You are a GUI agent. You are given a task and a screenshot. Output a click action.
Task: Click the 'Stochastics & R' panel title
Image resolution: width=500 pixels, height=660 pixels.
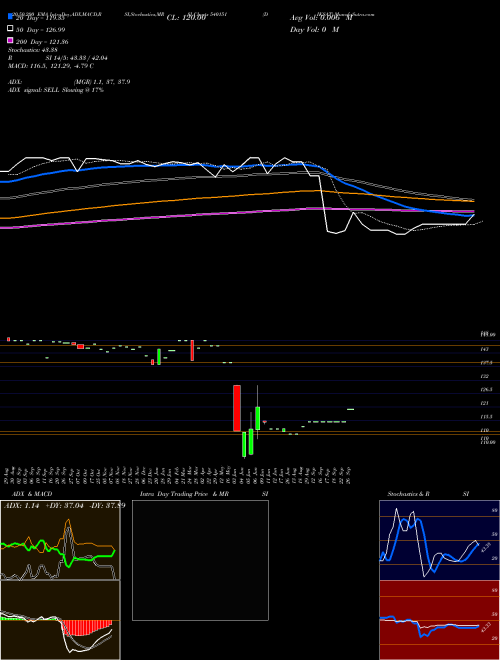[409, 494]
